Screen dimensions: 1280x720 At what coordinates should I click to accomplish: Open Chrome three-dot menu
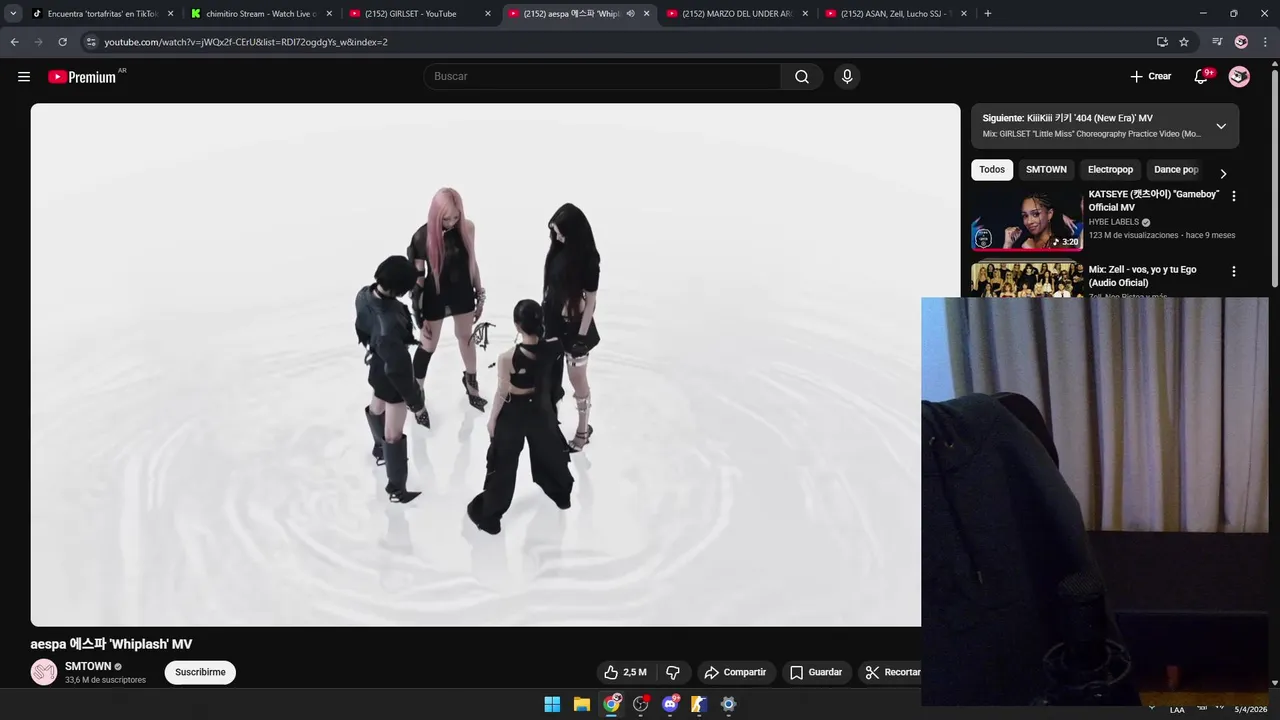pyautogui.click(x=1266, y=42)
